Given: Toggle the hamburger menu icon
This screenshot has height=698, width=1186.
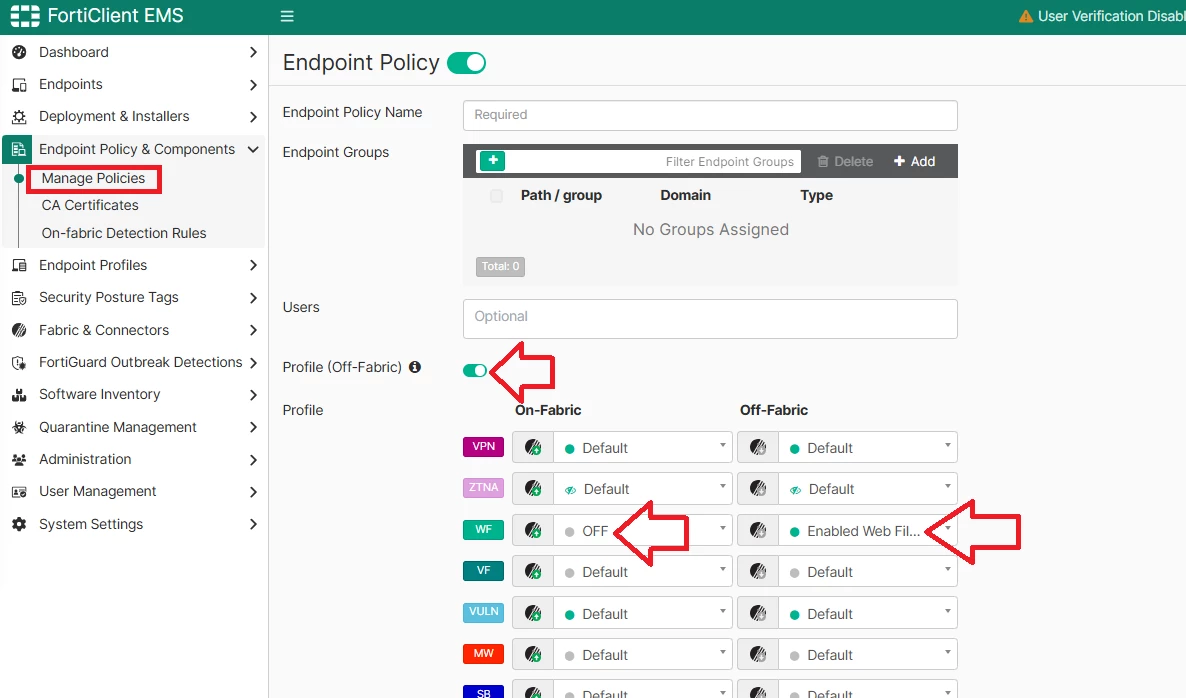Looking at the screenshot, I should tap(287, 16).
